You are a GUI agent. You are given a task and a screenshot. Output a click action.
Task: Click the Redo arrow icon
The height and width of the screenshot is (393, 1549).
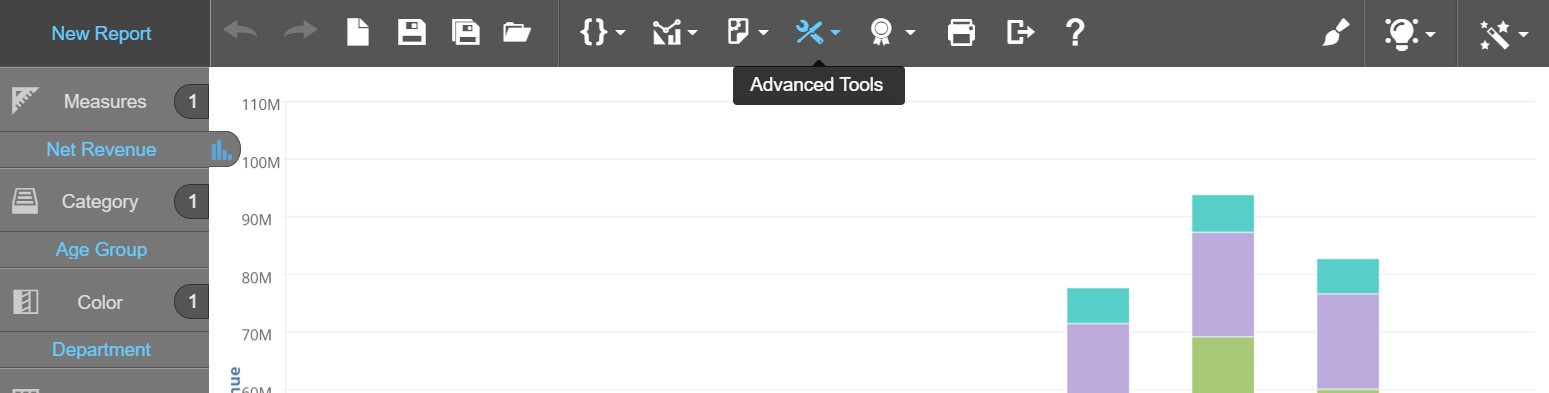coord(300,32)
